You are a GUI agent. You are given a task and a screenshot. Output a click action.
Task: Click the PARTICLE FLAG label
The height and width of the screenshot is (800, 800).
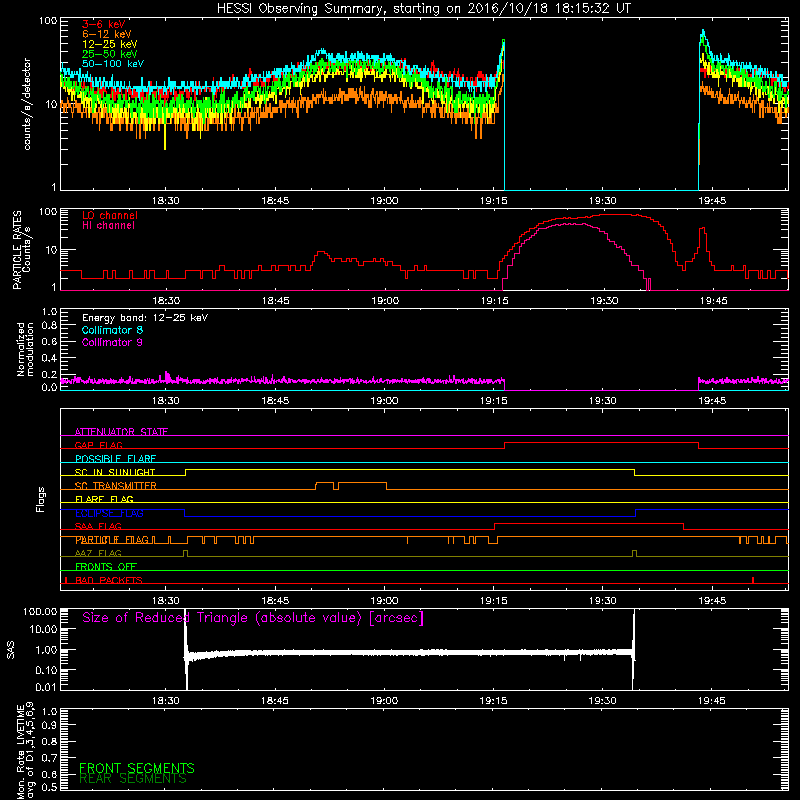pos(112,540)
